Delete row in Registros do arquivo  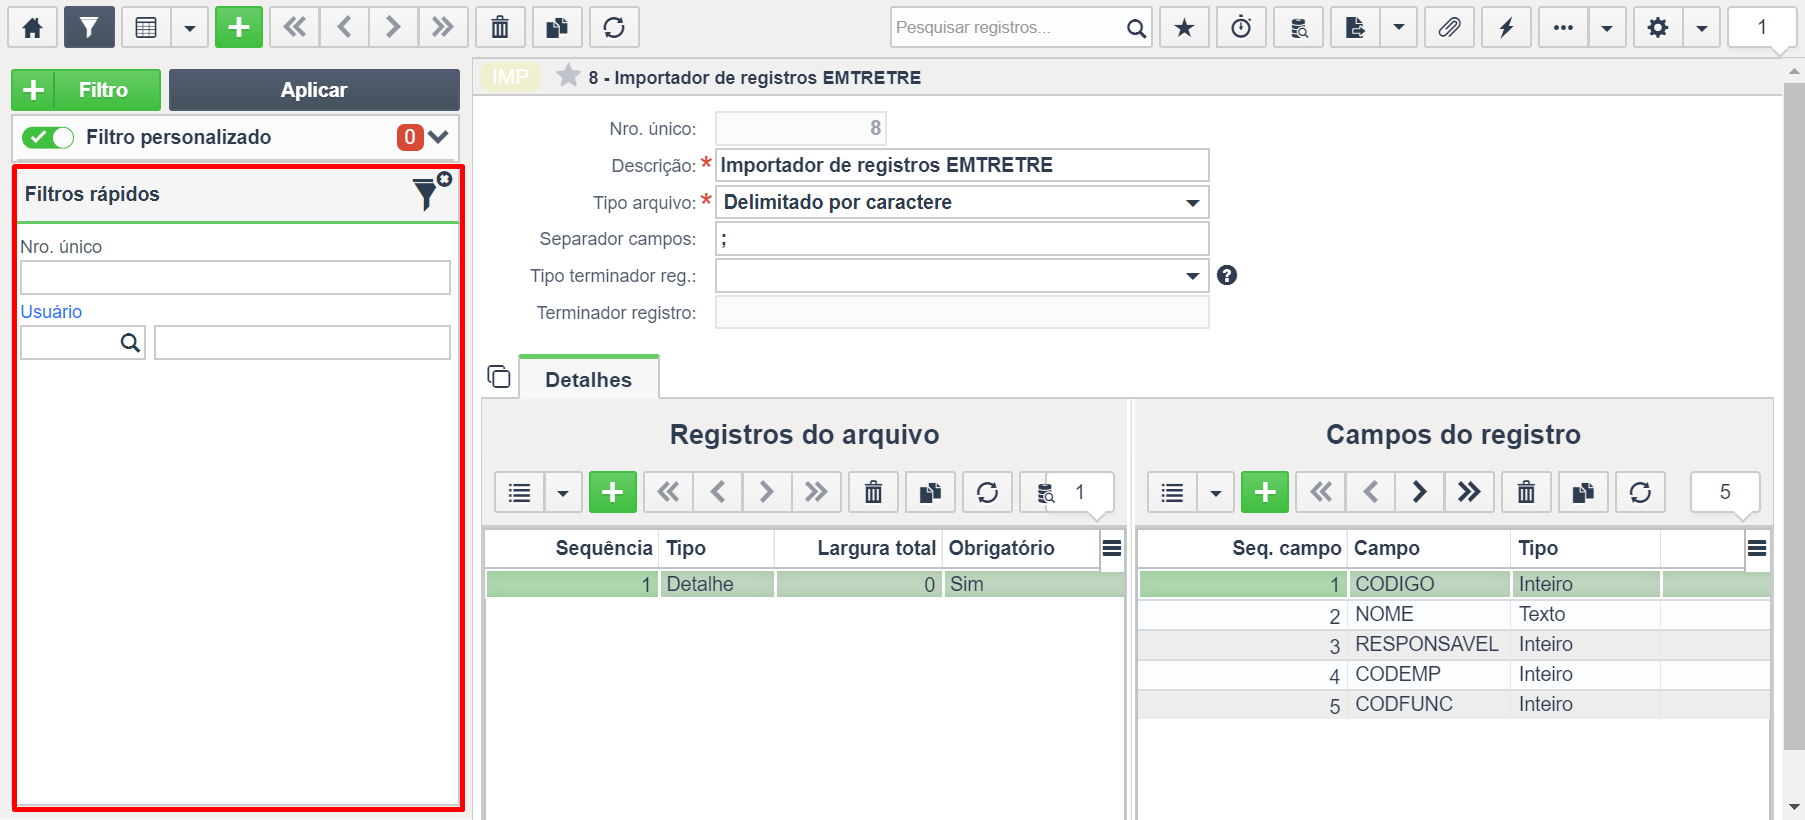coord(874,492)
